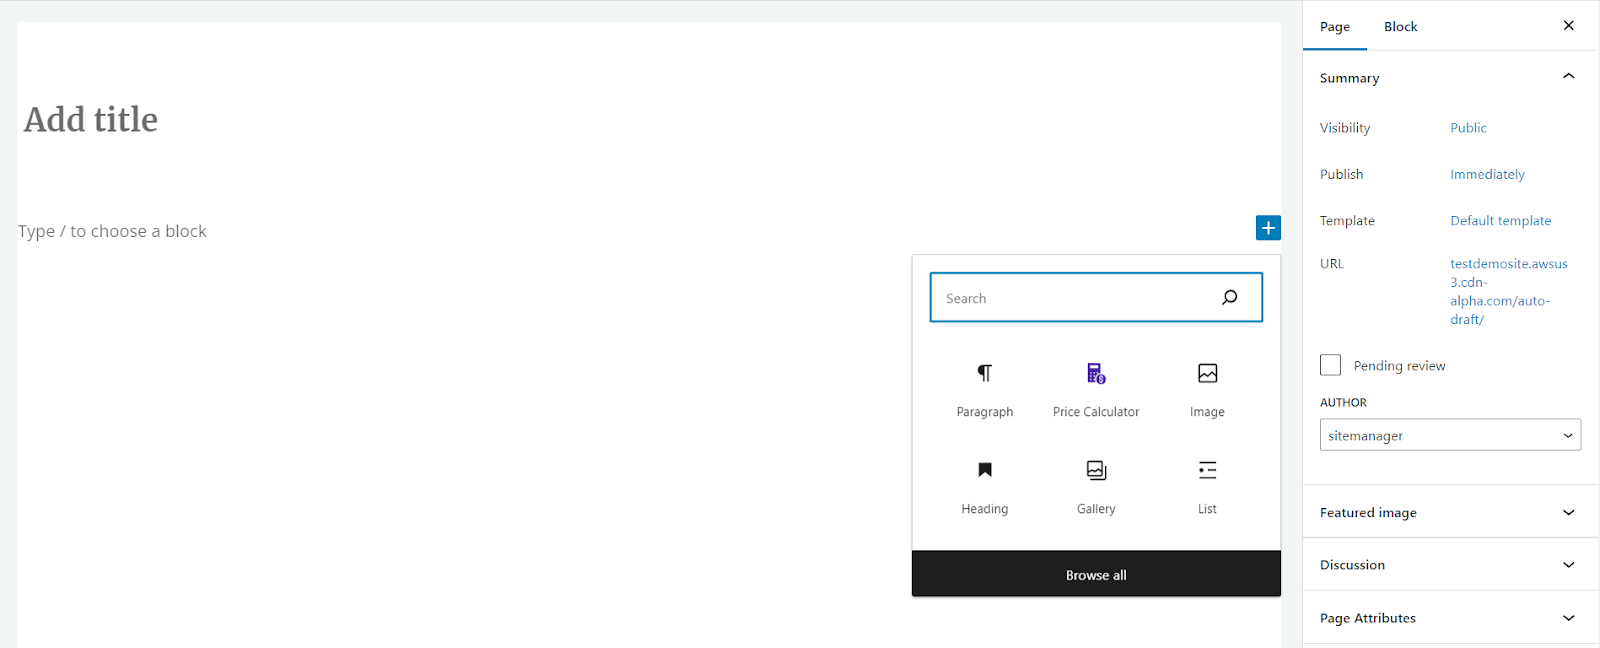
Task: Change visibility via Public link
Action: (1468, 128)
